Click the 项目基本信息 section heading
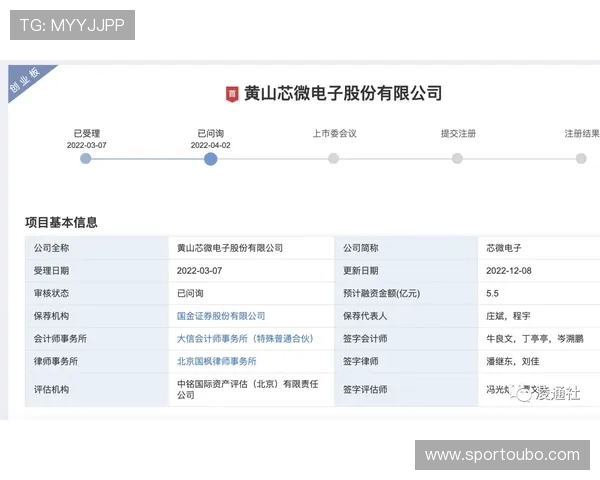The width and height of the screenshot is (600, 480). 61,222
